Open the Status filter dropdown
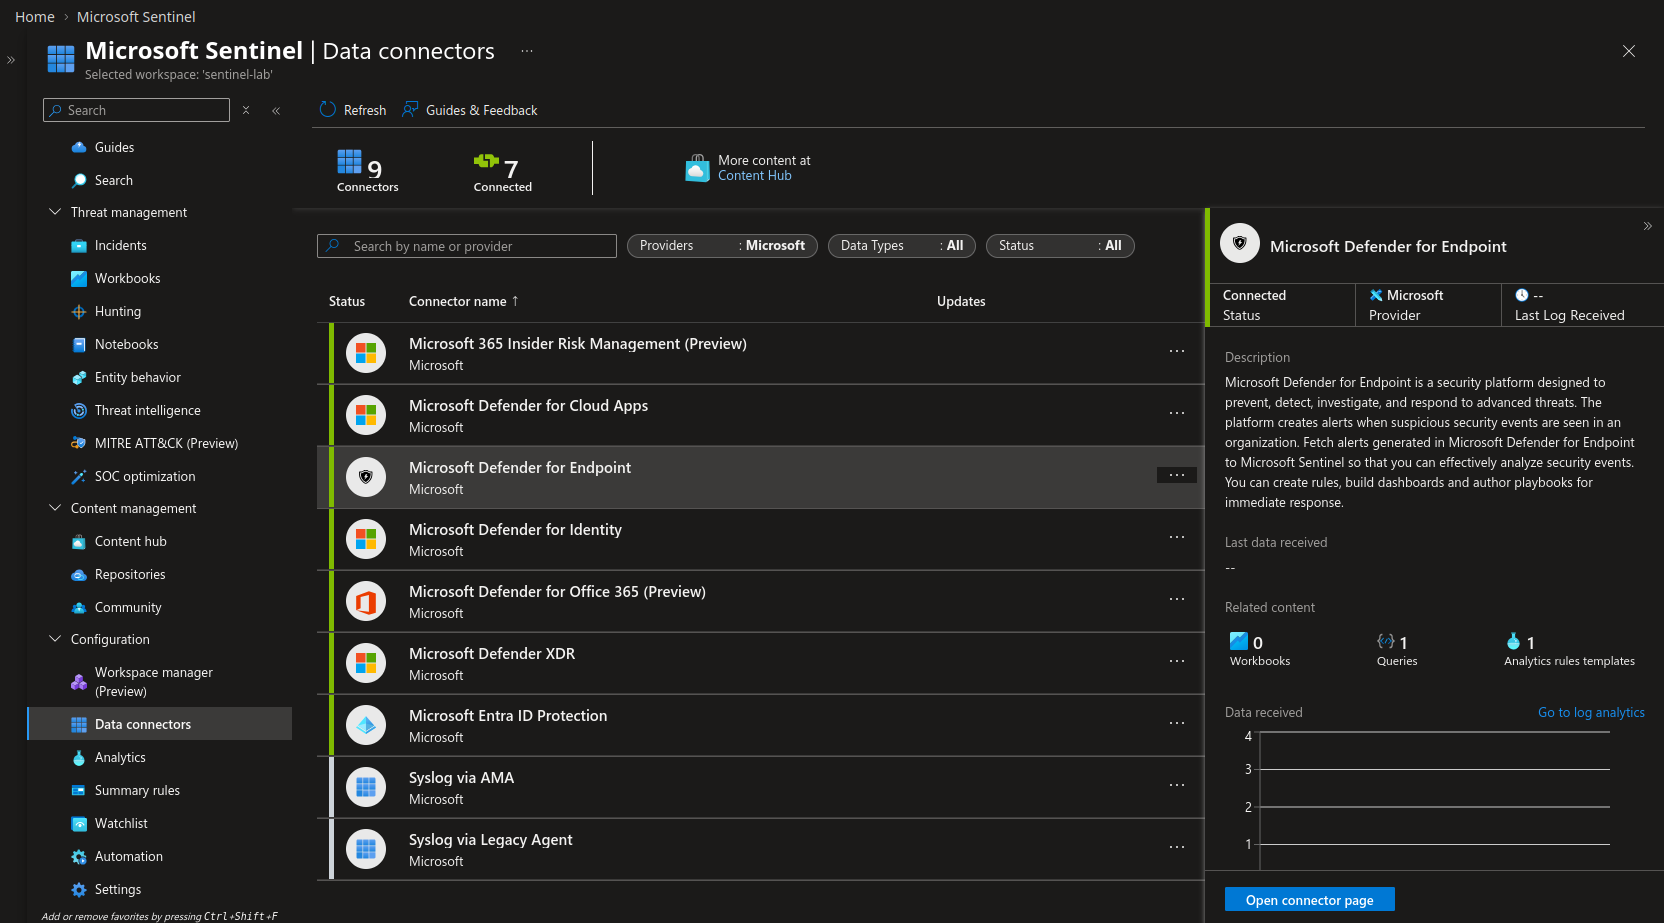This screenshot has width=1664, height=923. click(x=1059, y=246)
